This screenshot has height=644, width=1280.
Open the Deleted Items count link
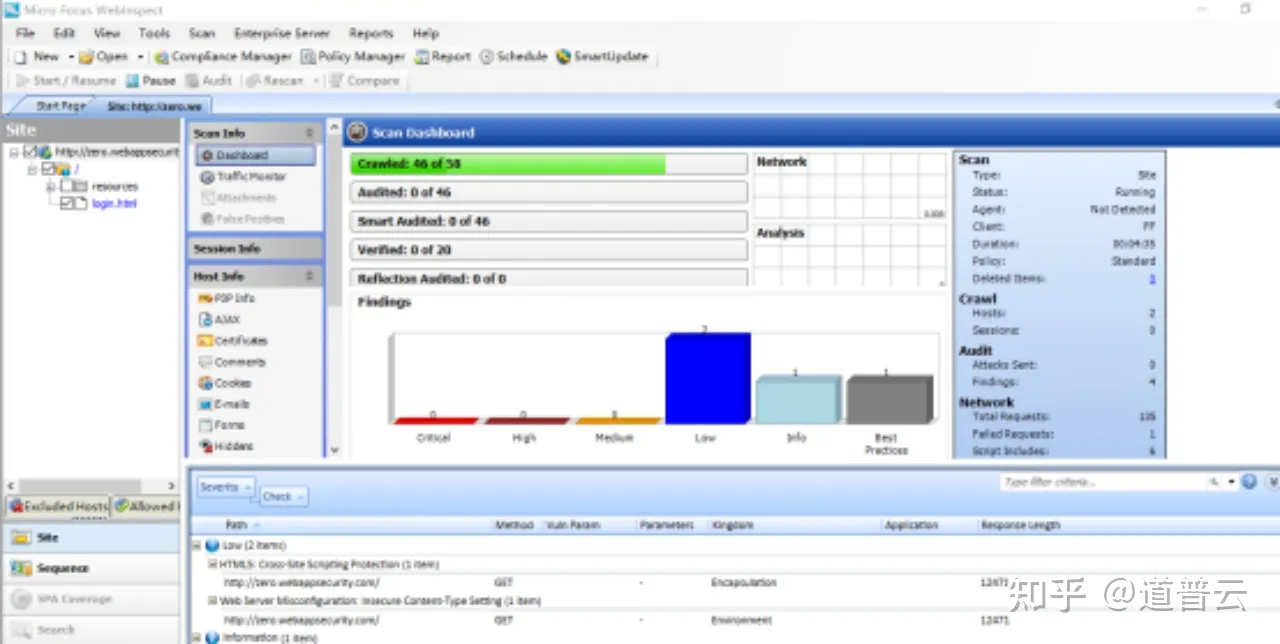pyautogui.click(x=1152, y=279)
